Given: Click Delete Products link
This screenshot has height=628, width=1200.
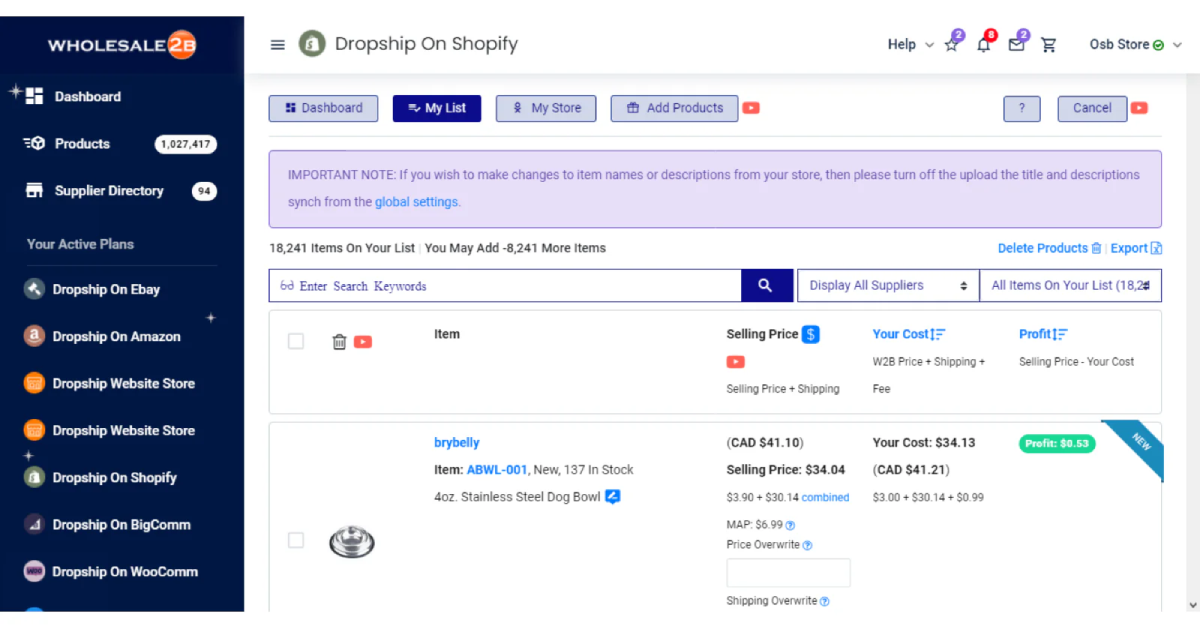Looking at the screenshot, I should coord(1043,248).
